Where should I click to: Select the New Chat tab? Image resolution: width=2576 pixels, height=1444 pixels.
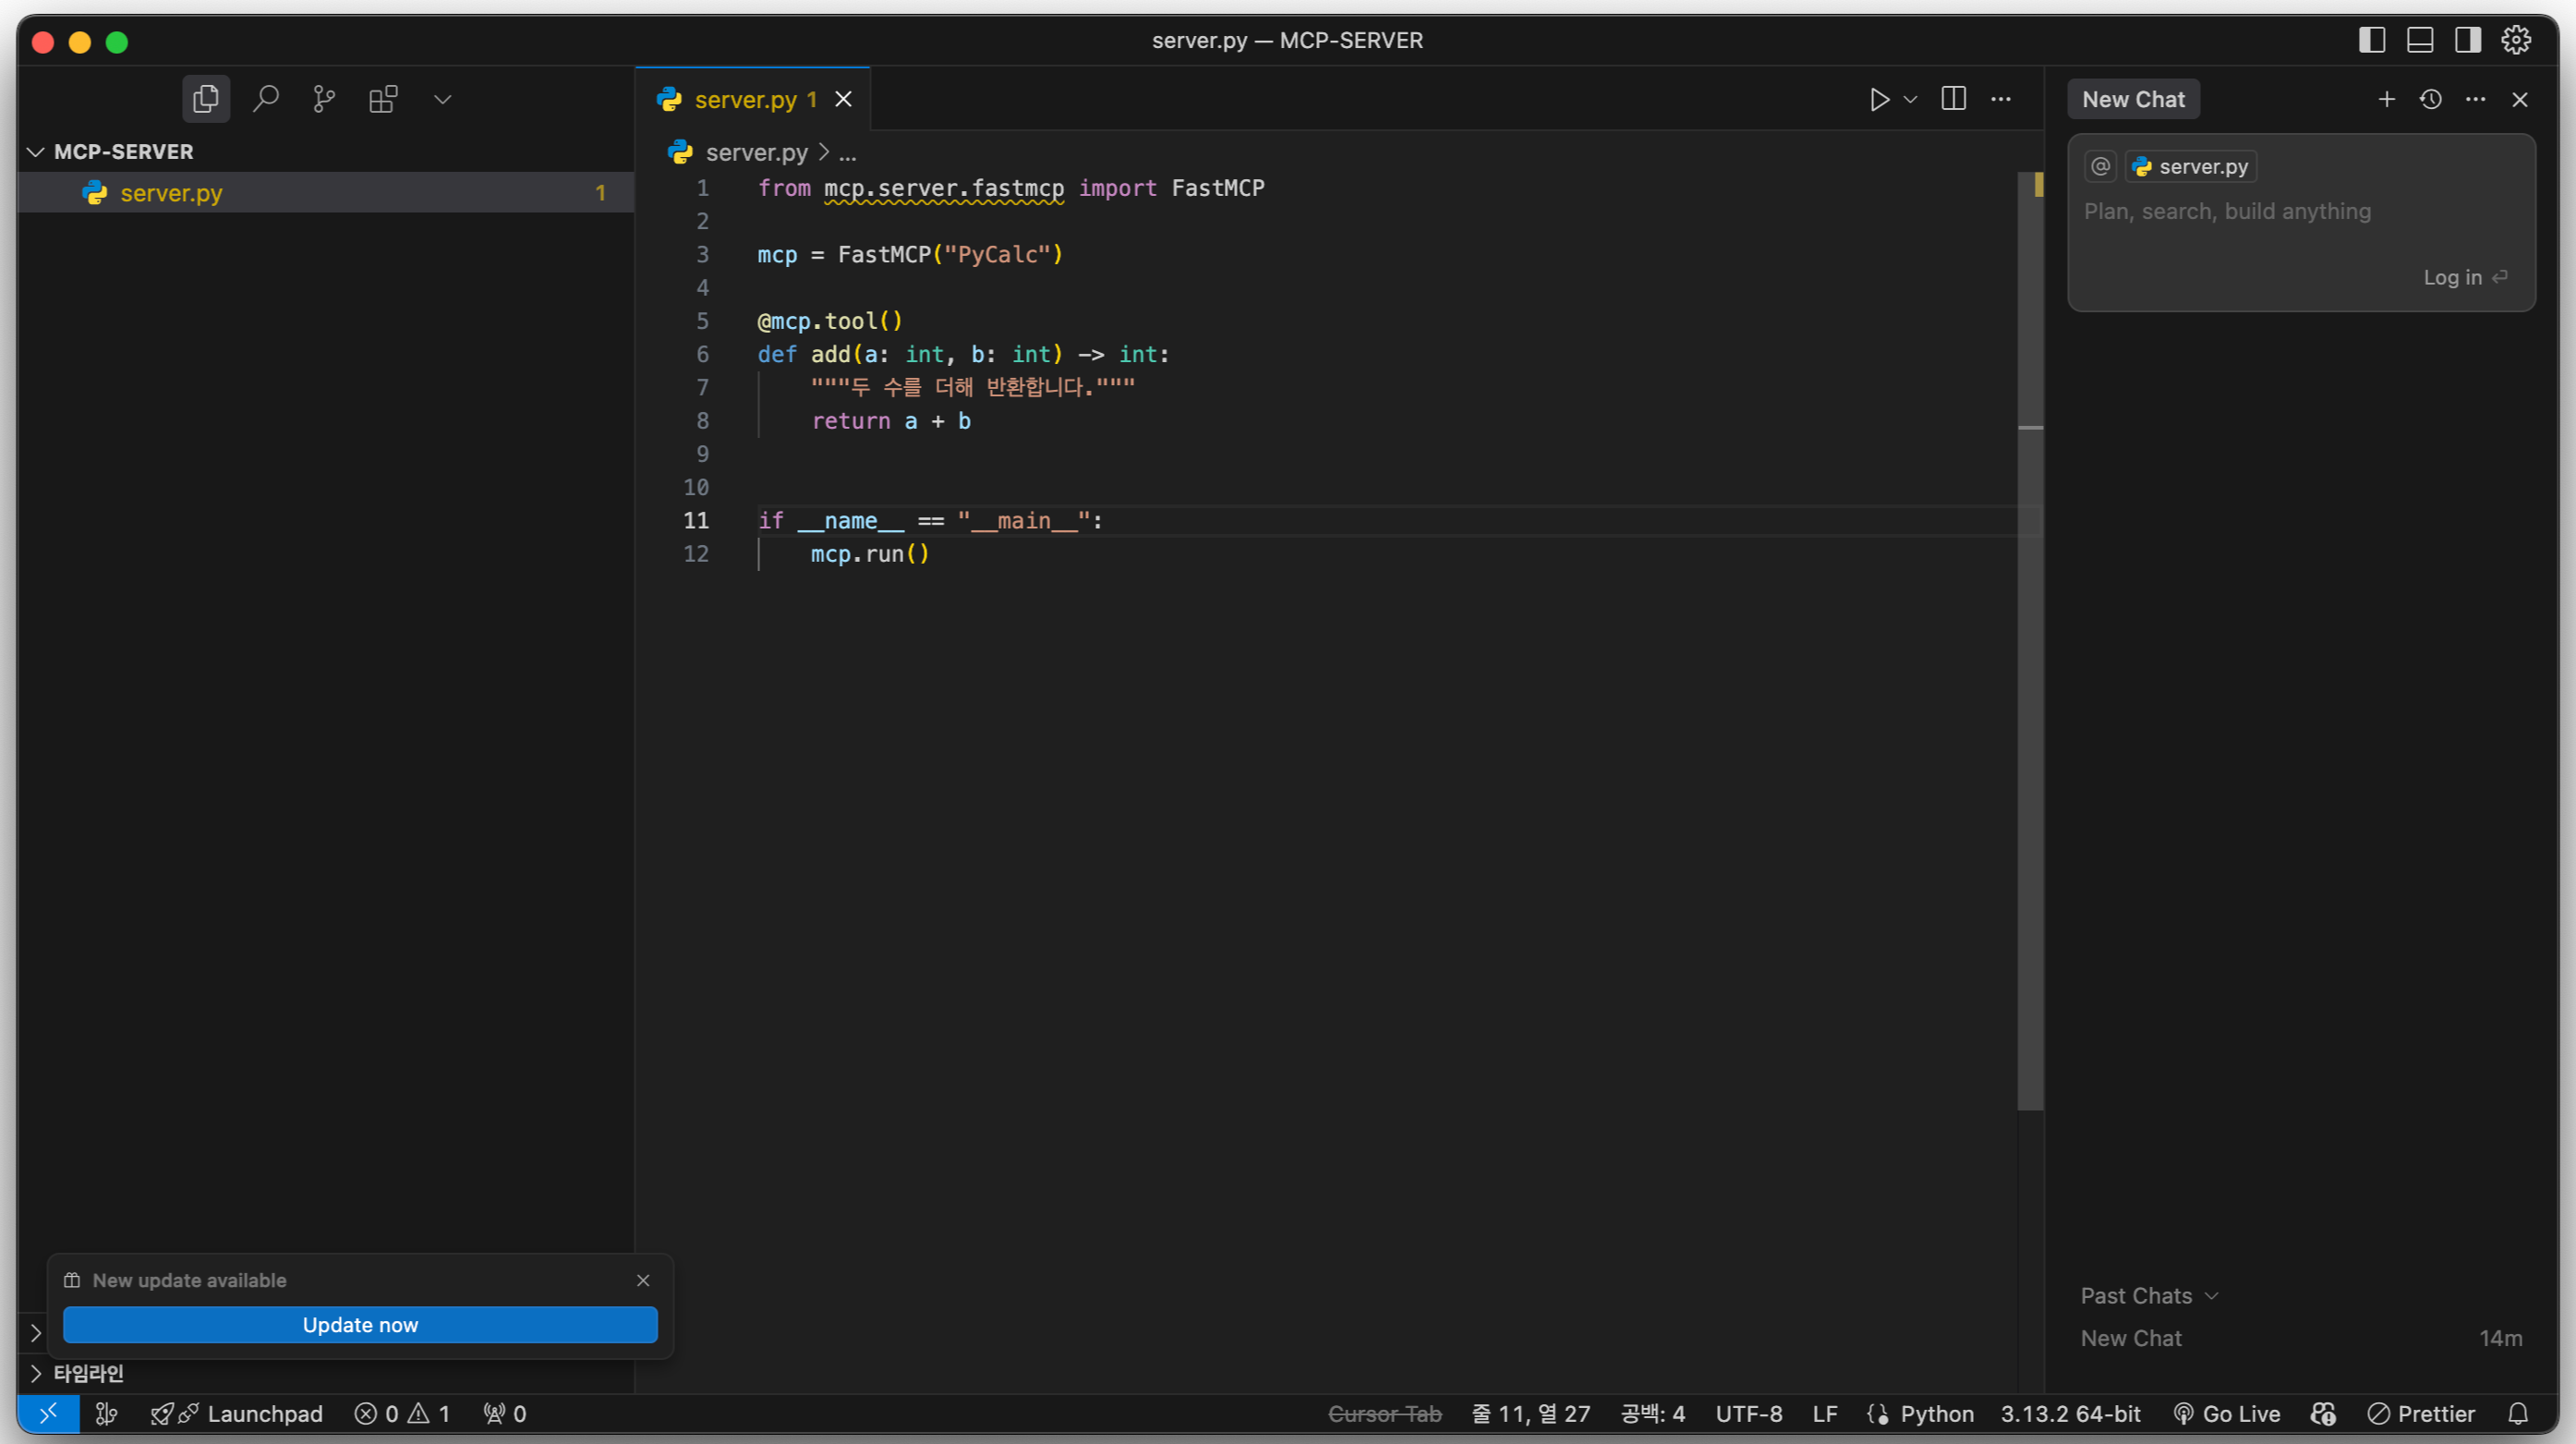tap(2133, 99)
